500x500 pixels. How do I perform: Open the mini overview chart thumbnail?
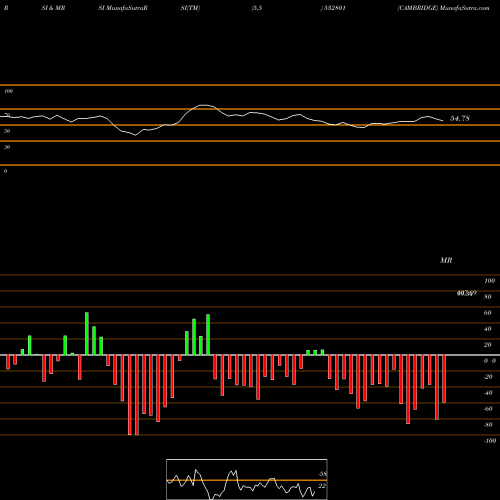tap(247, 479)
